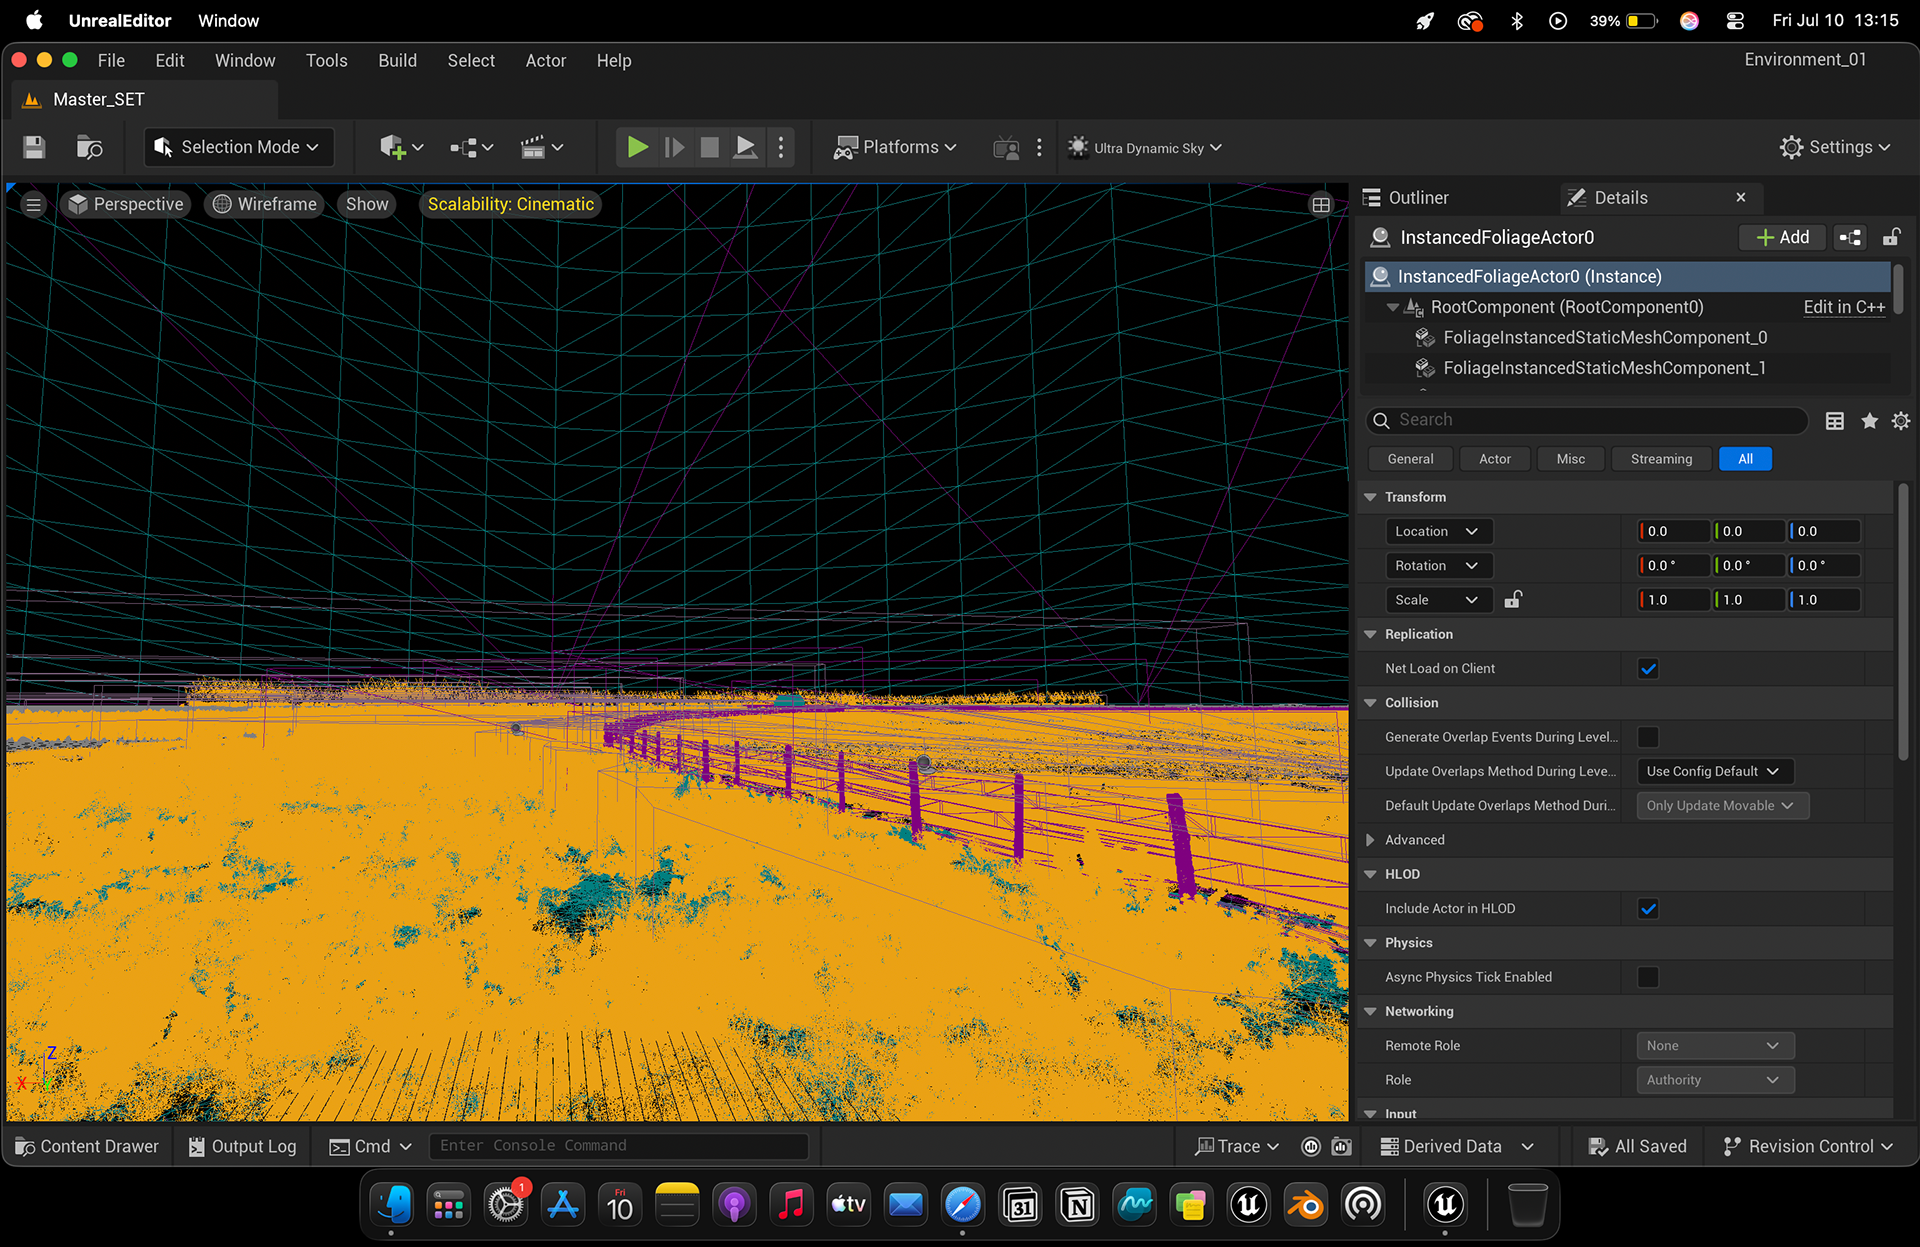Open the cinematics clapperboard icon
Viewport: 1920px width, 1247px height.
[x=532, y=147]
